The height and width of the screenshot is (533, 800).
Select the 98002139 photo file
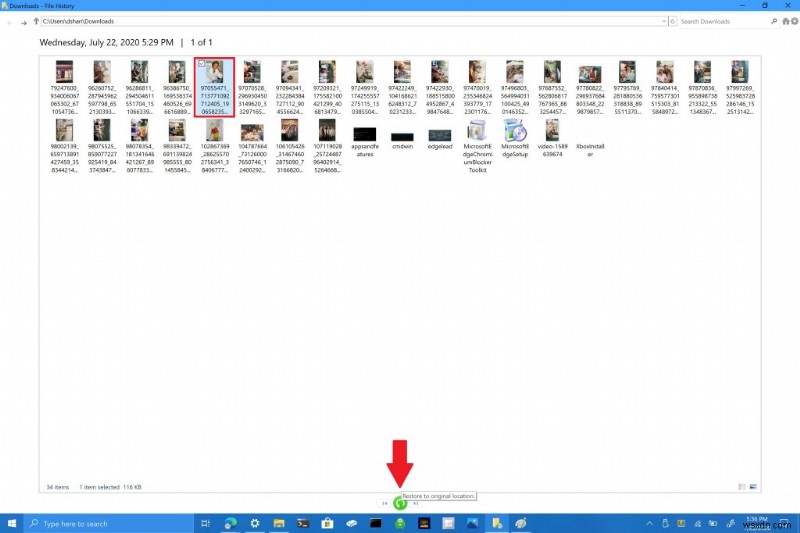point(64,146)
